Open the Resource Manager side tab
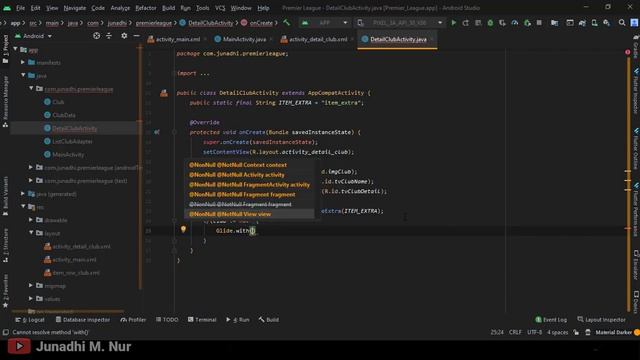Image resolution: width=640 pixels, height=360 pixels. point(5,101)
